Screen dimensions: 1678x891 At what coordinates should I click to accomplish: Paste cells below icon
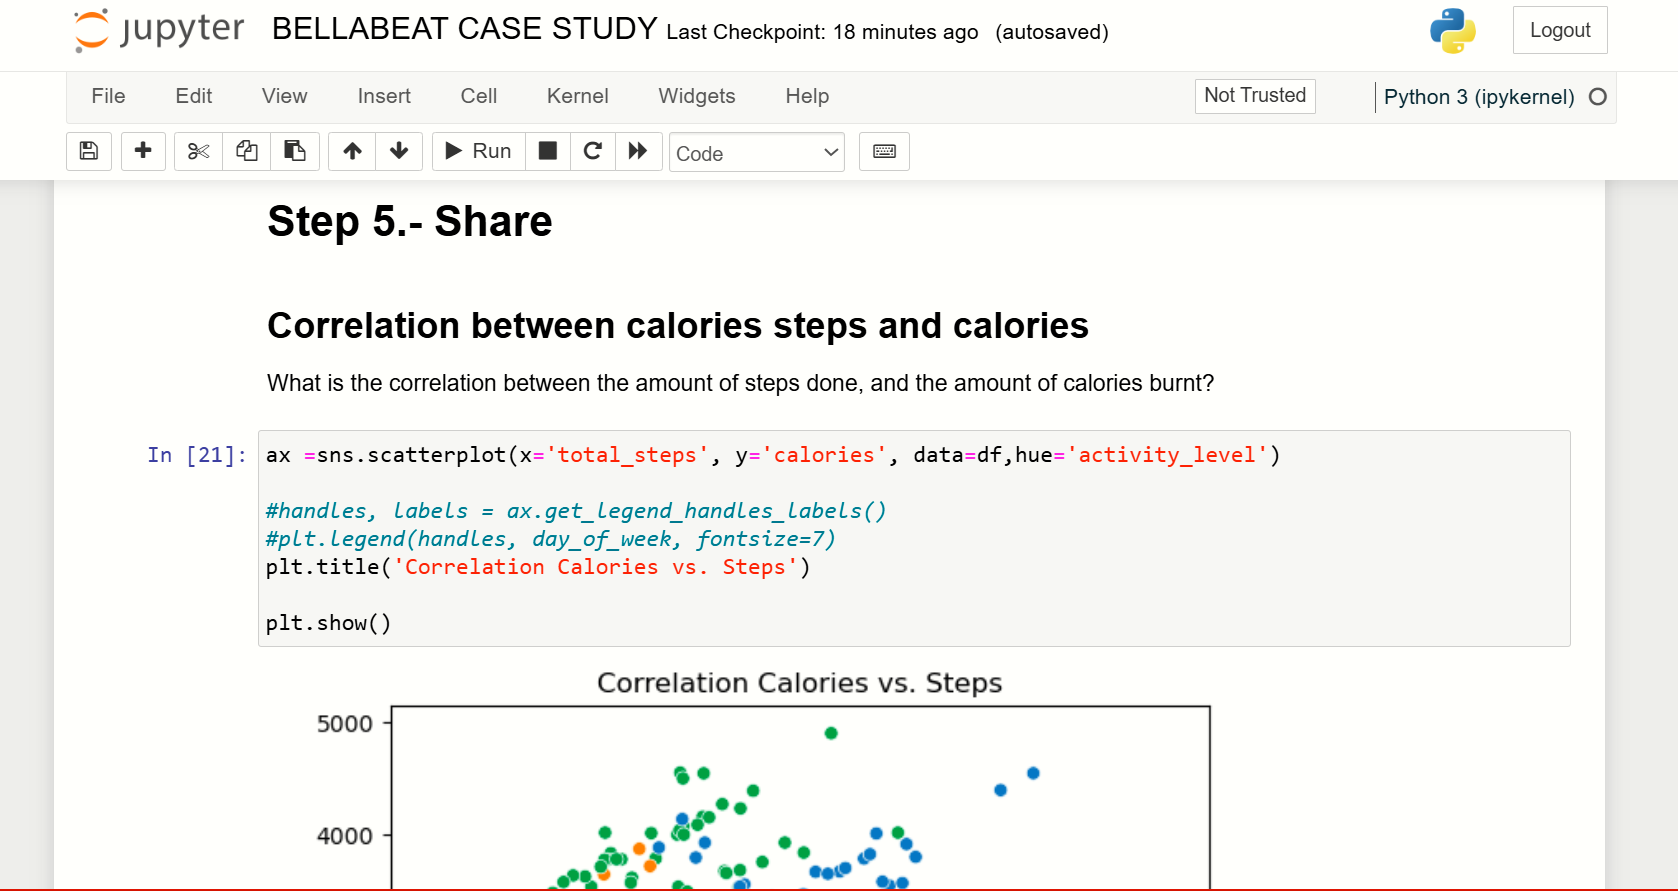(x=295, y=152)
